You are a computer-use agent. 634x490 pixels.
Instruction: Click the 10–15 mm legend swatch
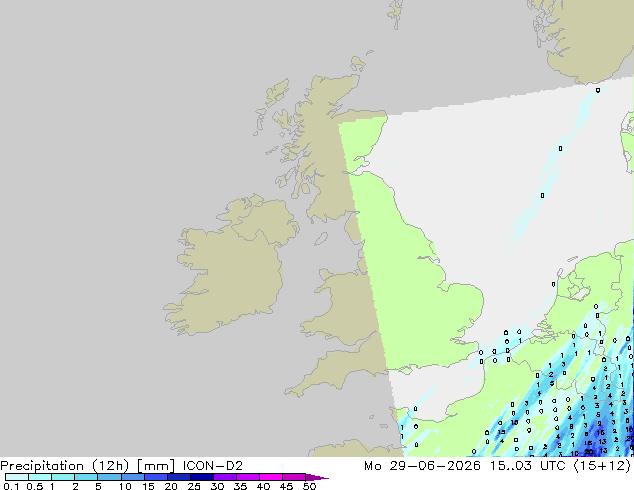pyautogui.click(x=133, y=477)
